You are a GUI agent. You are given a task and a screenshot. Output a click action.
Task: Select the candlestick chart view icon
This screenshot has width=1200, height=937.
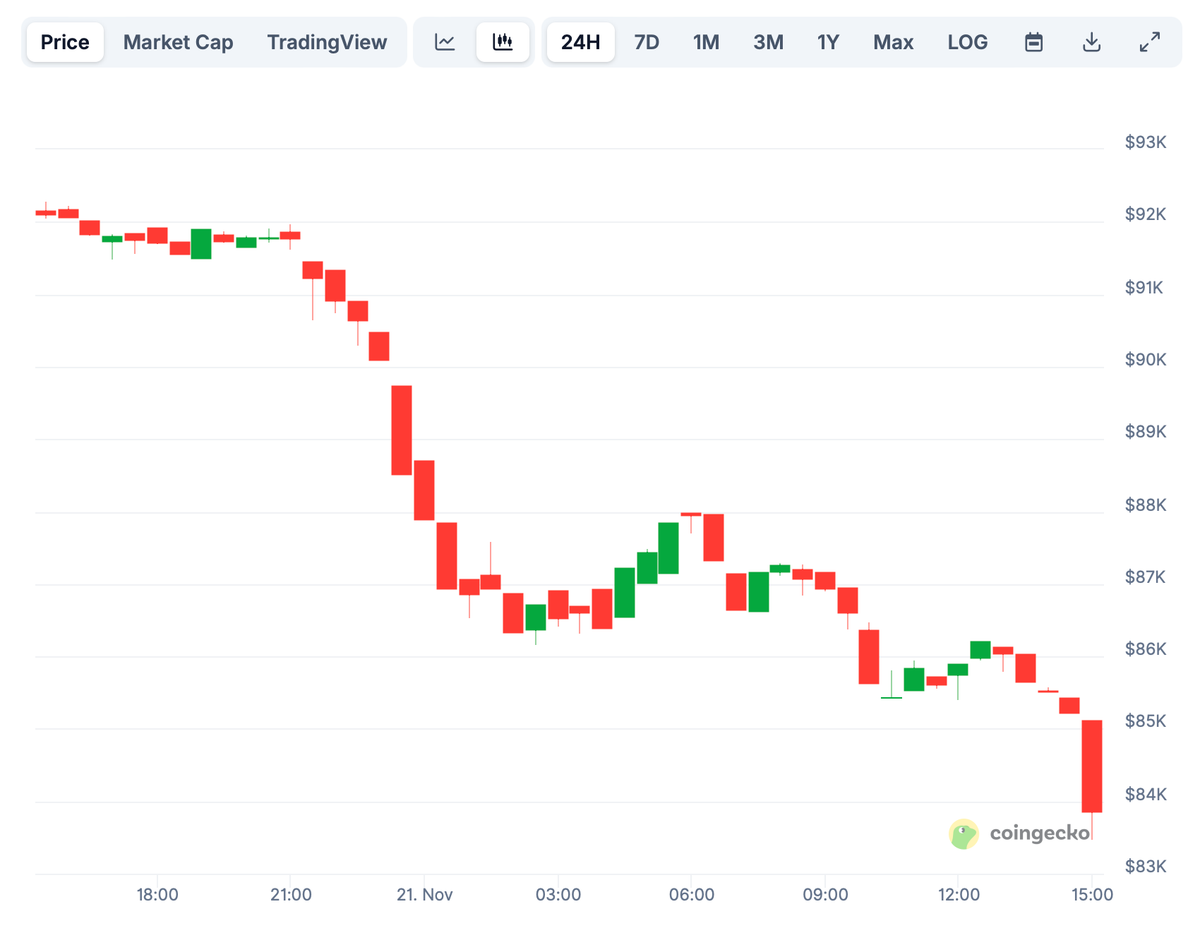[x=503, y=42]
